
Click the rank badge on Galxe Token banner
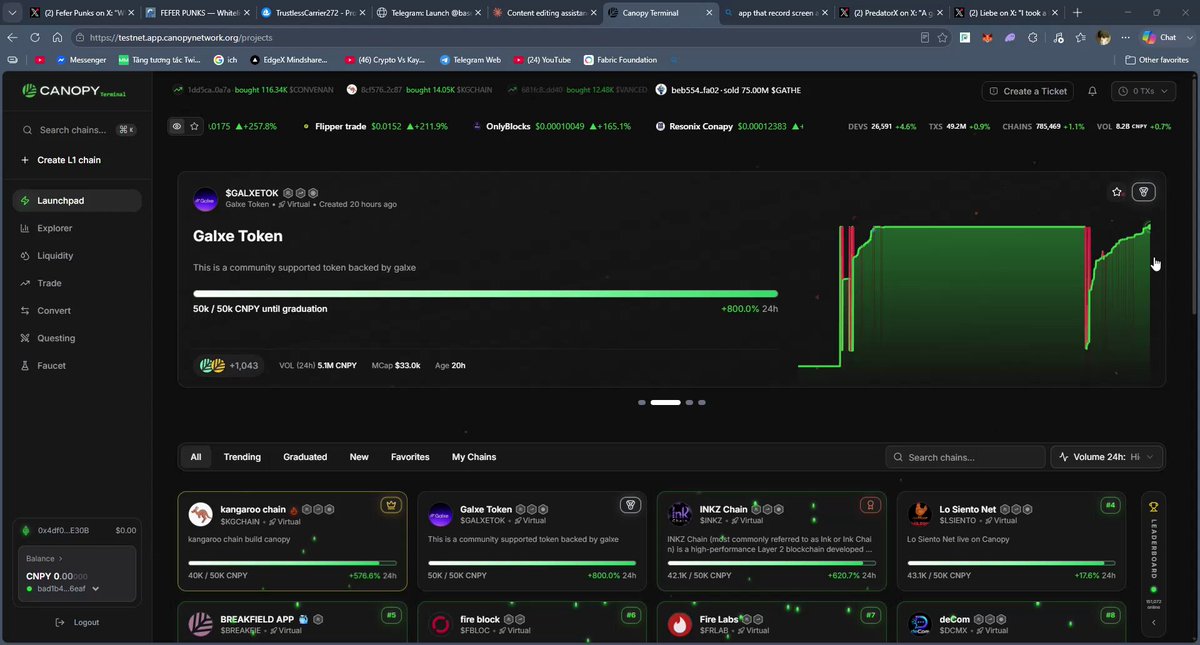1143,192
